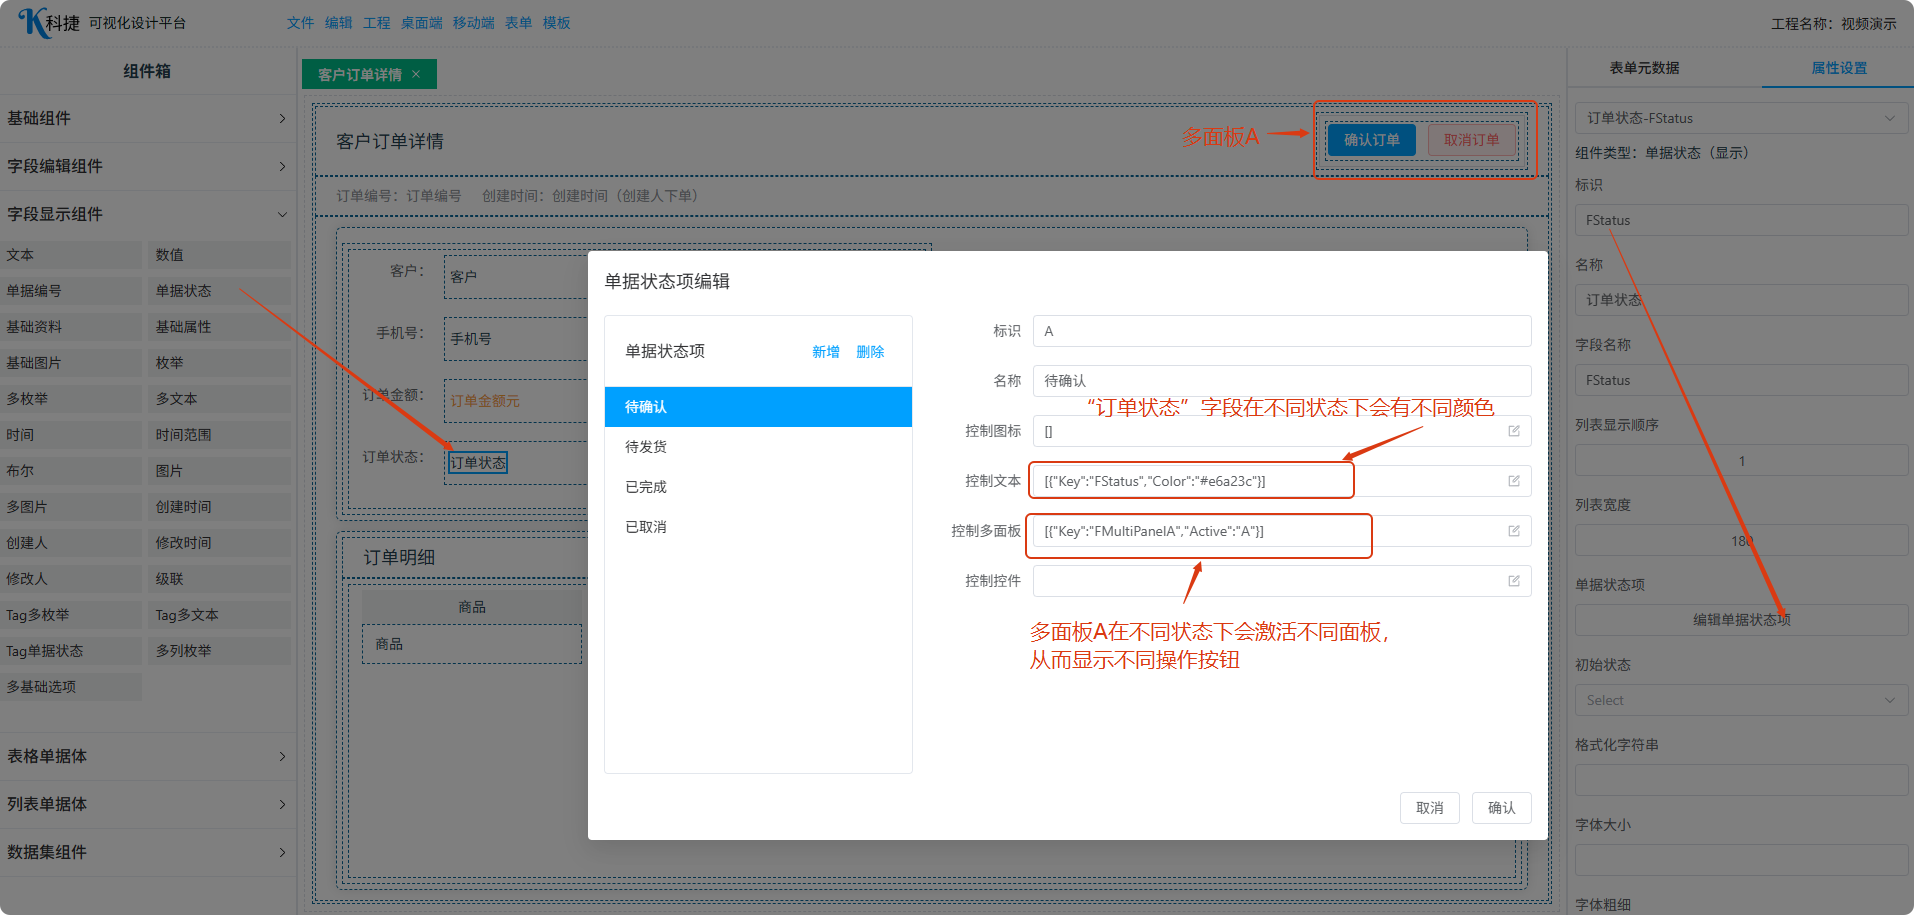The height and width of the screenshot is (915, 1914).
Task: Click the edit icon in 控制图标 field
Action: [x=1513, y=431]
